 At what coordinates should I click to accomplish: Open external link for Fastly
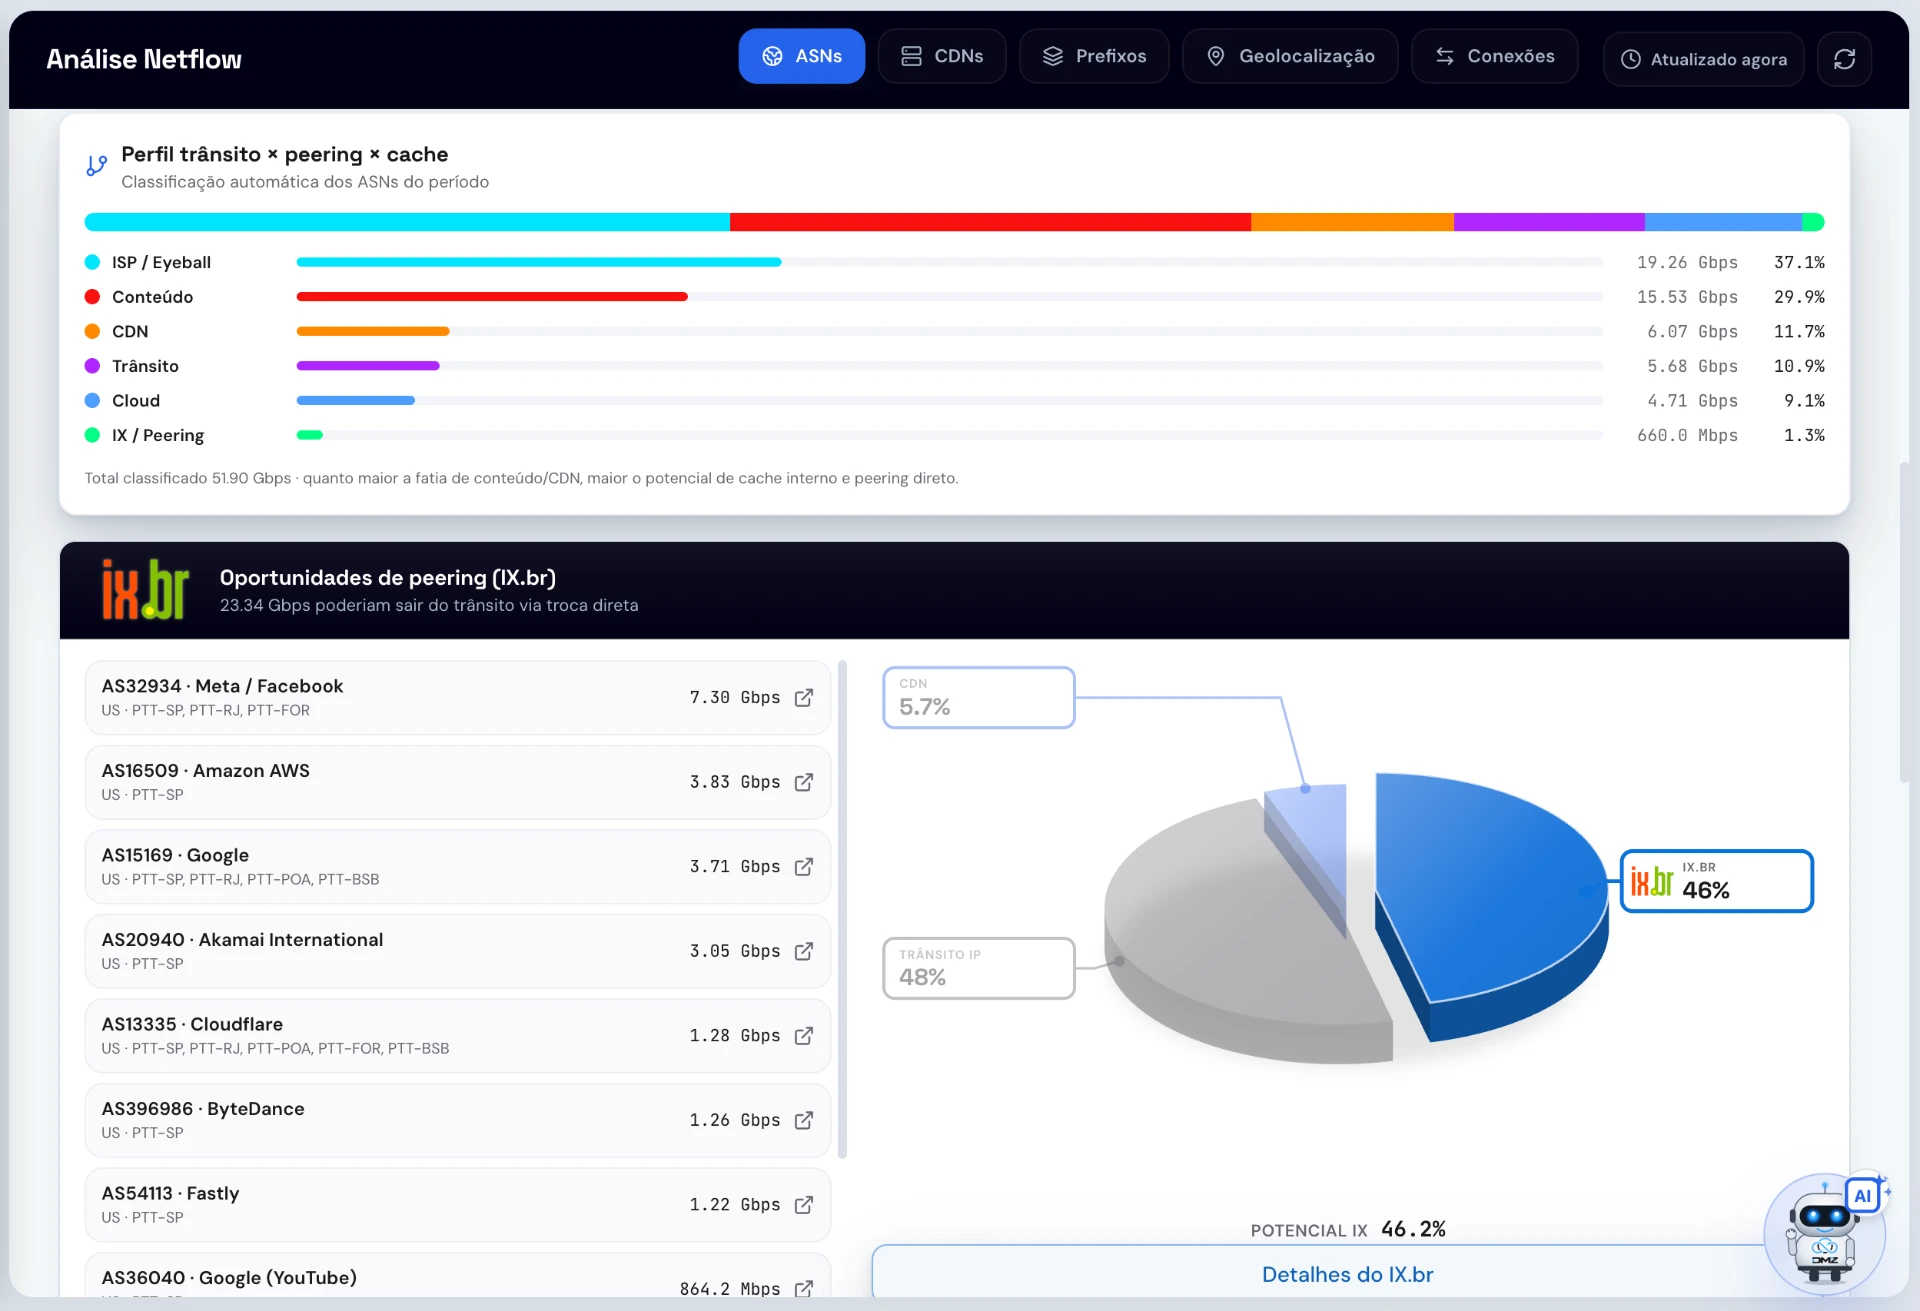point(804,1205)
